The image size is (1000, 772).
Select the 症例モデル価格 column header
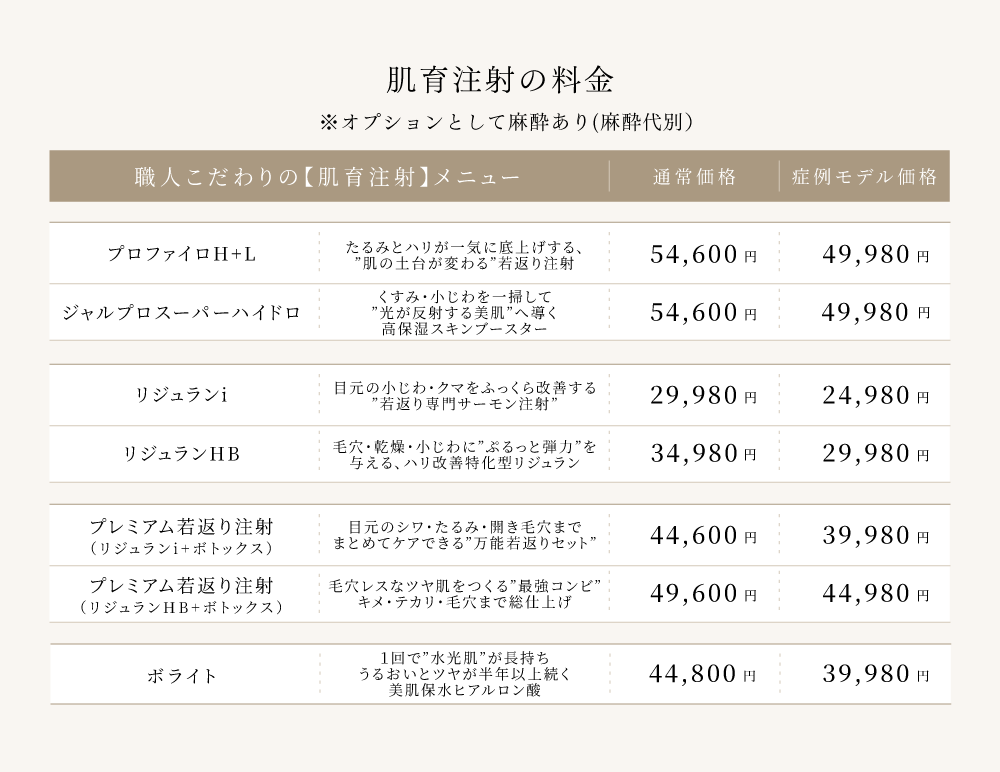[x=865, y=177]
